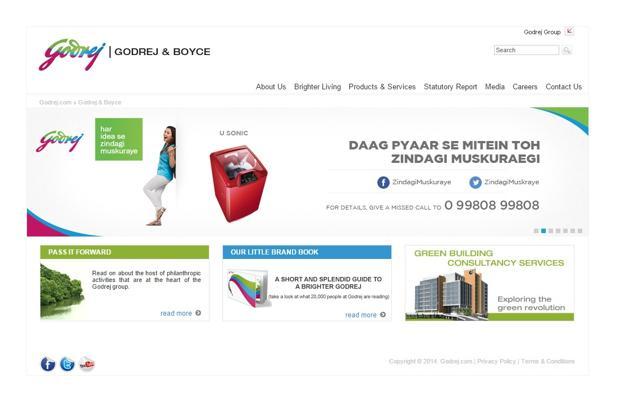Click the brand book thumbnail image

click(249, 288)
